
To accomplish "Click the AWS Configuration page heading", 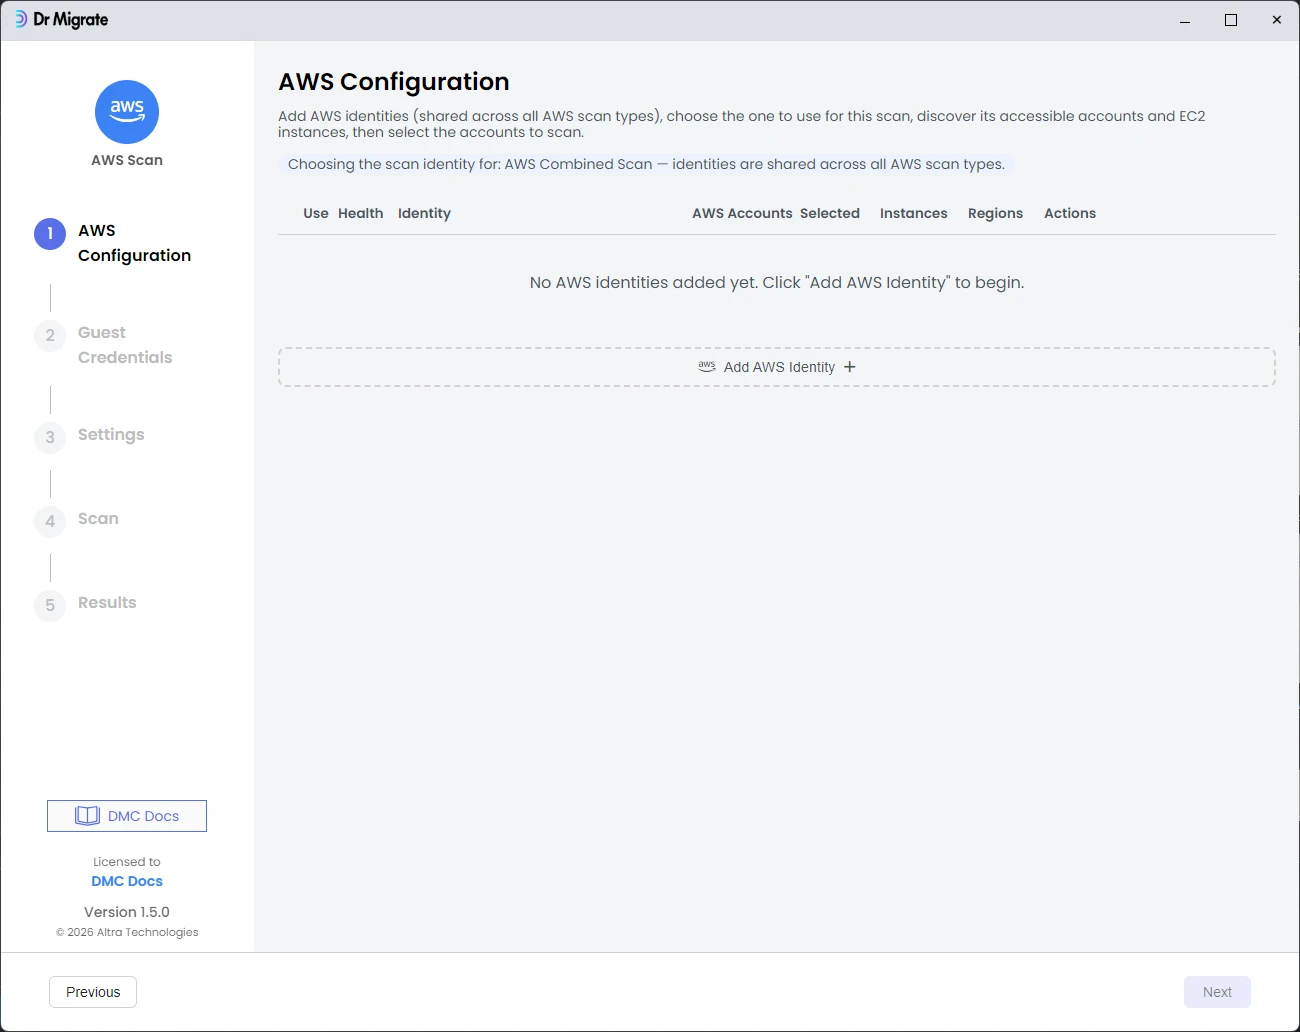I will pos(394,82).
